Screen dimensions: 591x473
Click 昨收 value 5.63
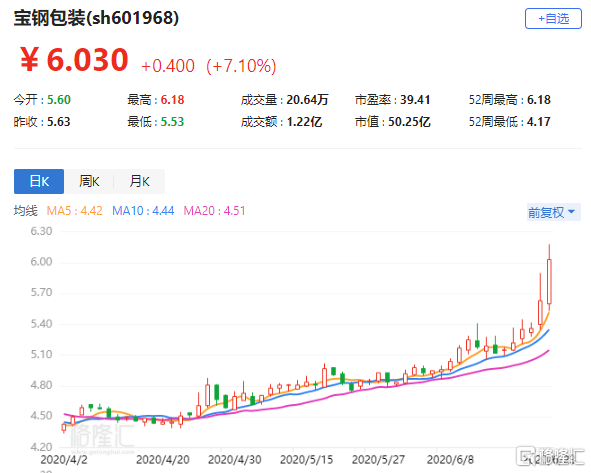(59, 122)
